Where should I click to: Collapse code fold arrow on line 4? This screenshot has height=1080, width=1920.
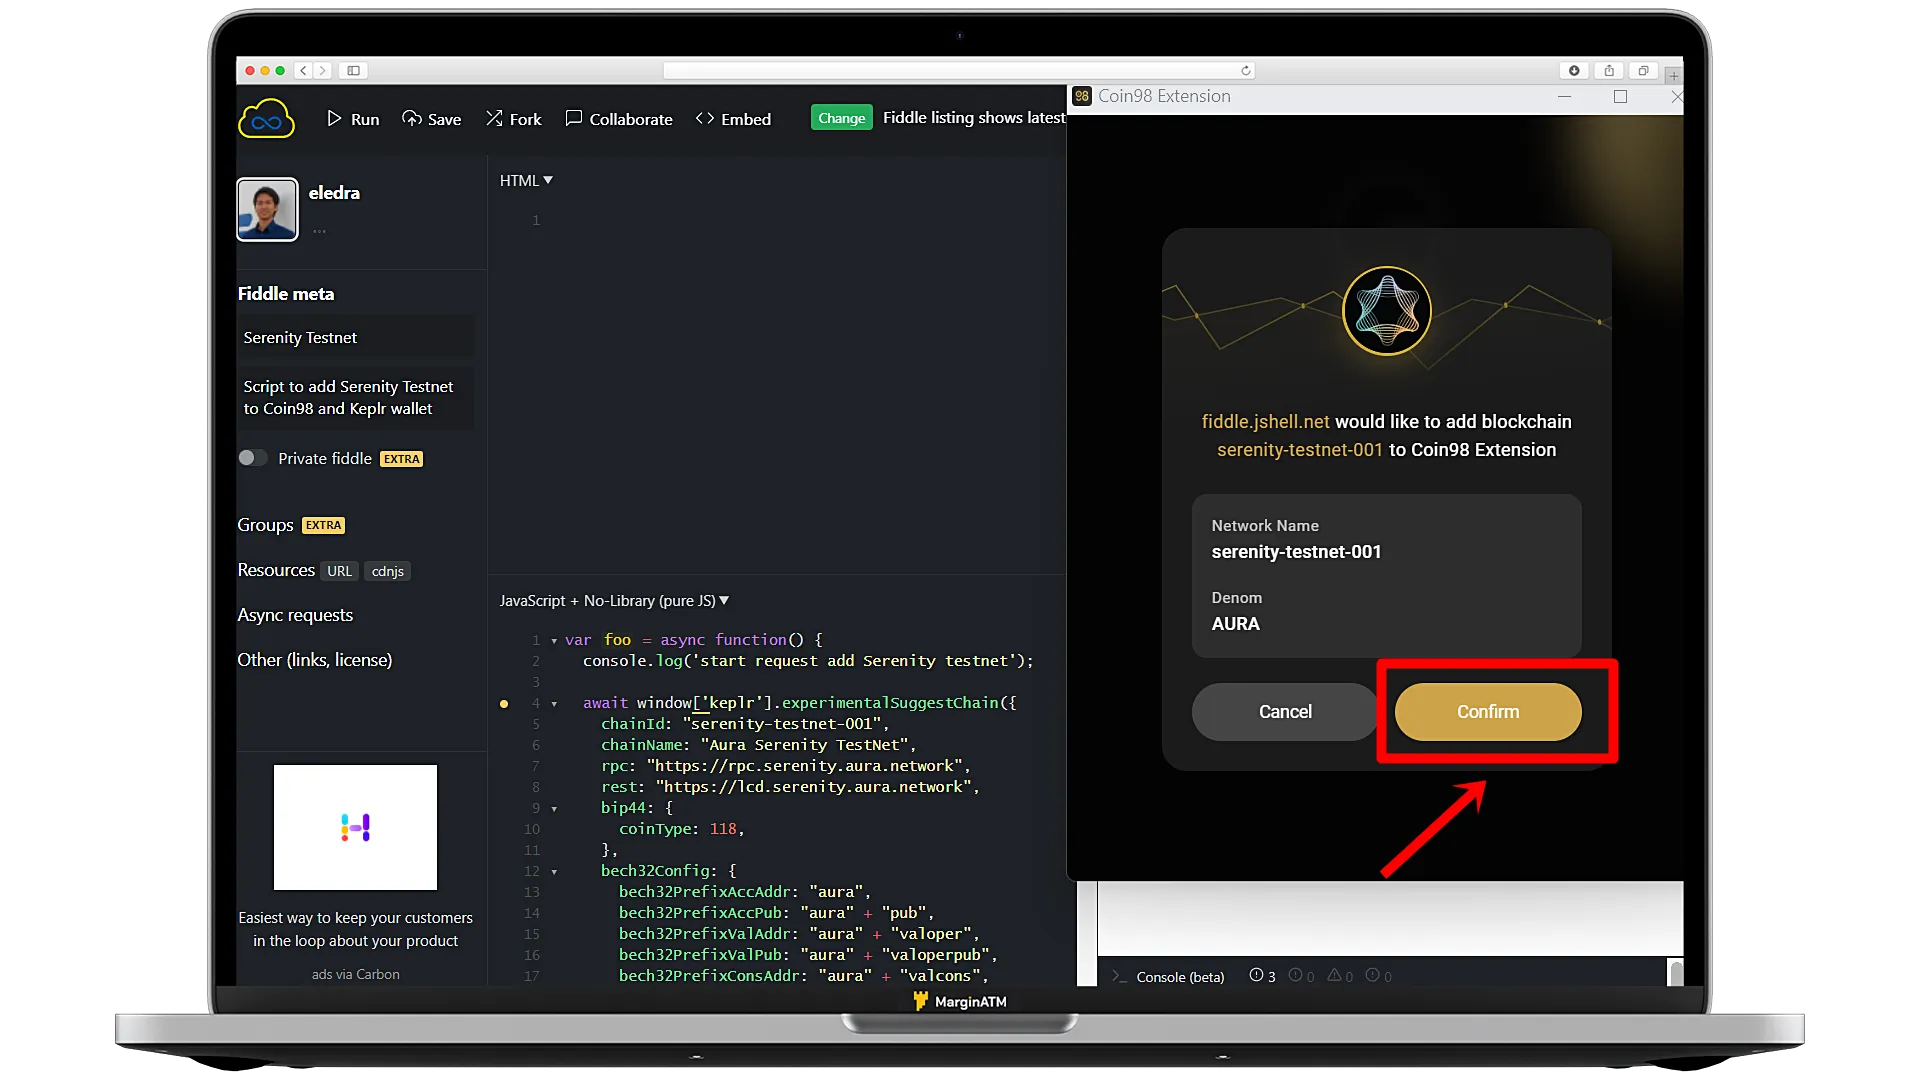(554, 704)
